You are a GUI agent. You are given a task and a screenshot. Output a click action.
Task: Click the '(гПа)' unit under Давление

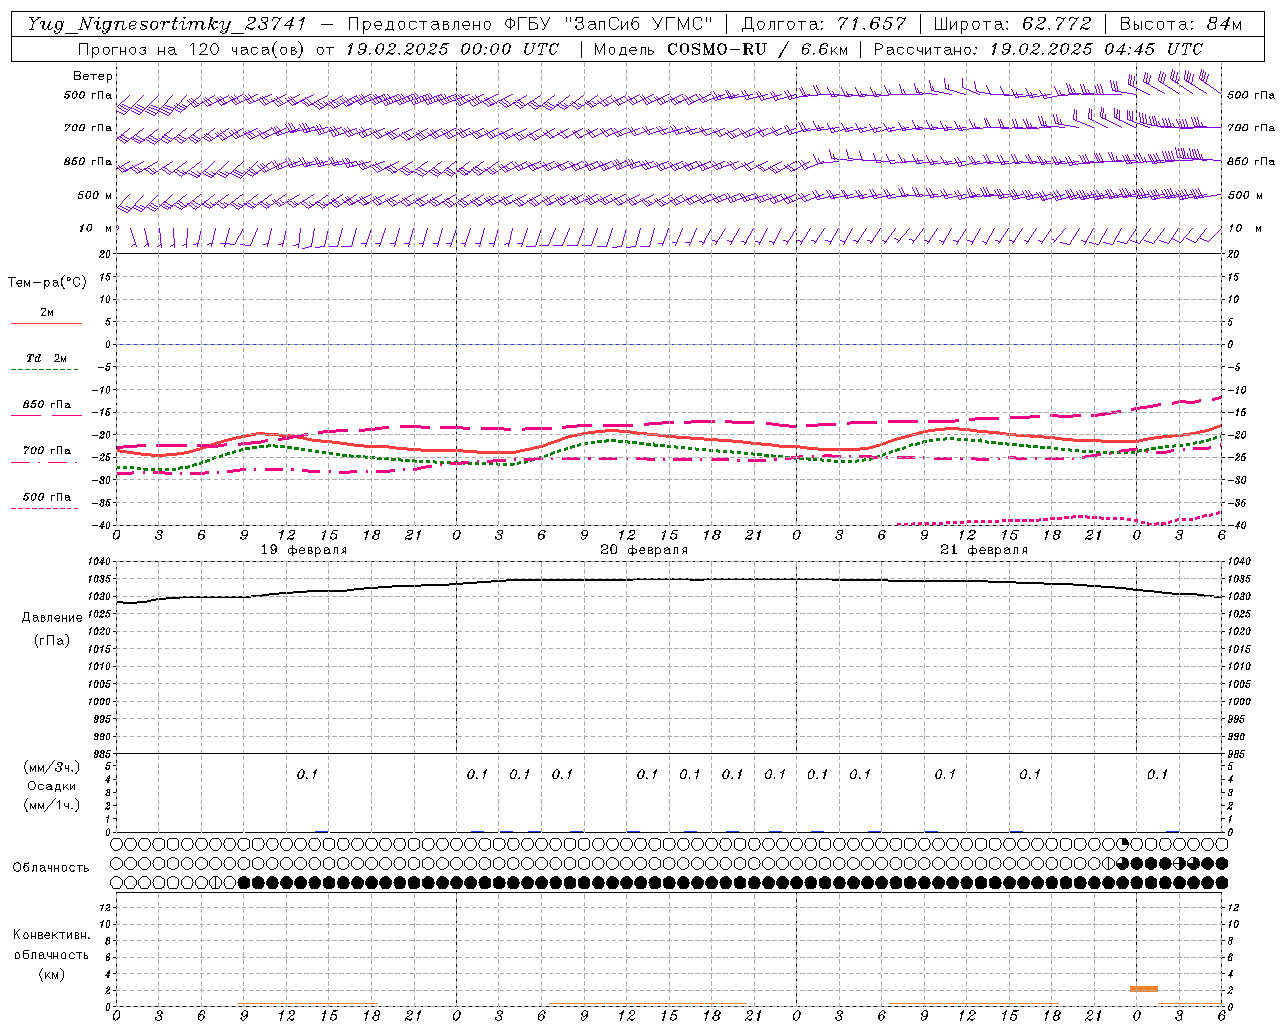tap(52, 640)
